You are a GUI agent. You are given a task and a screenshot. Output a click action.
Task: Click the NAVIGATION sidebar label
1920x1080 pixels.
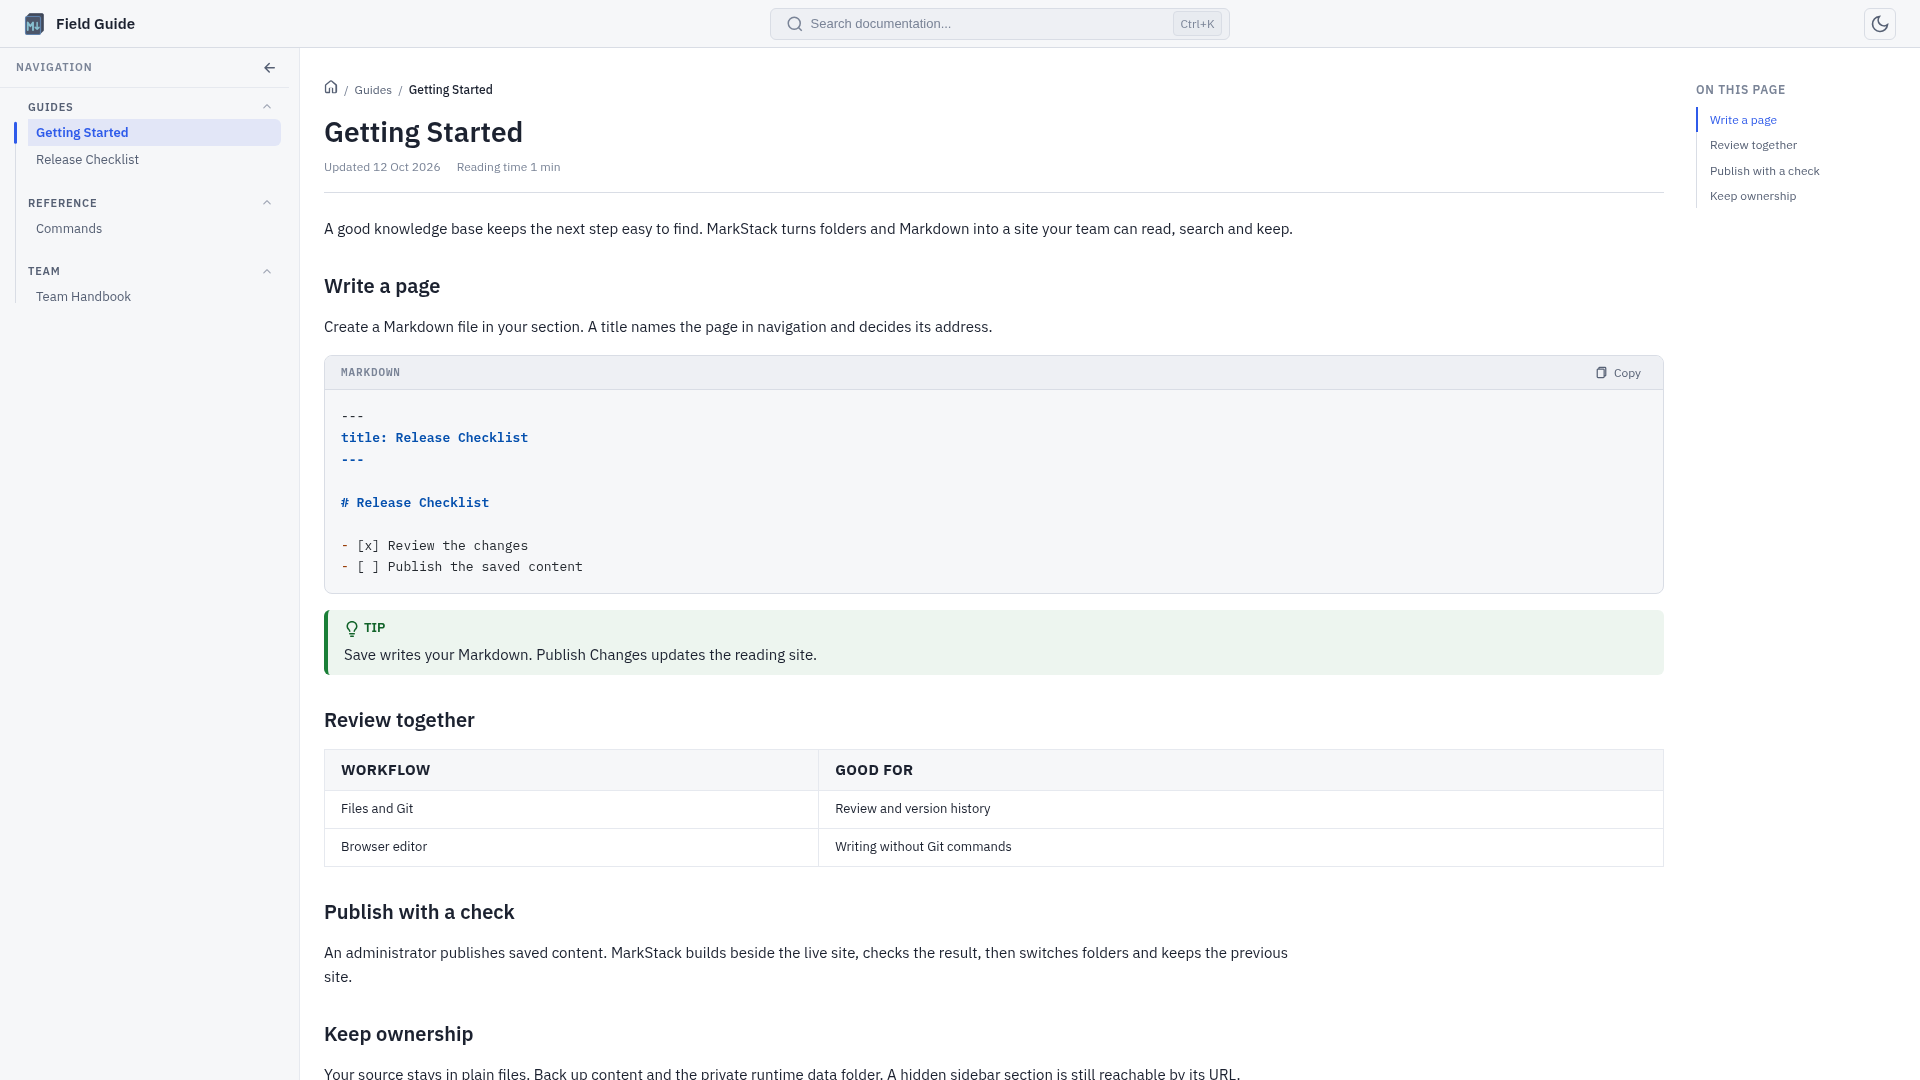[54, 68]
